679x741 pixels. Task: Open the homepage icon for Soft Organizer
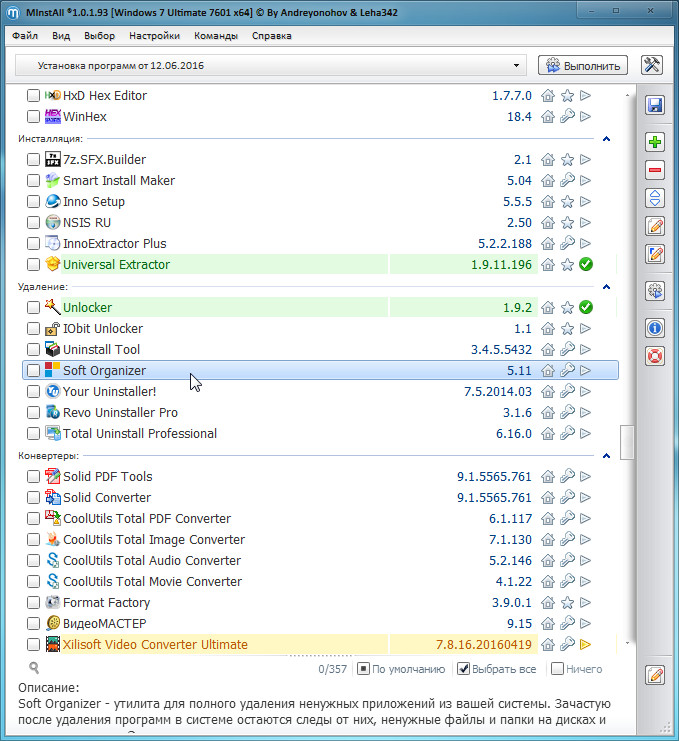548,370
